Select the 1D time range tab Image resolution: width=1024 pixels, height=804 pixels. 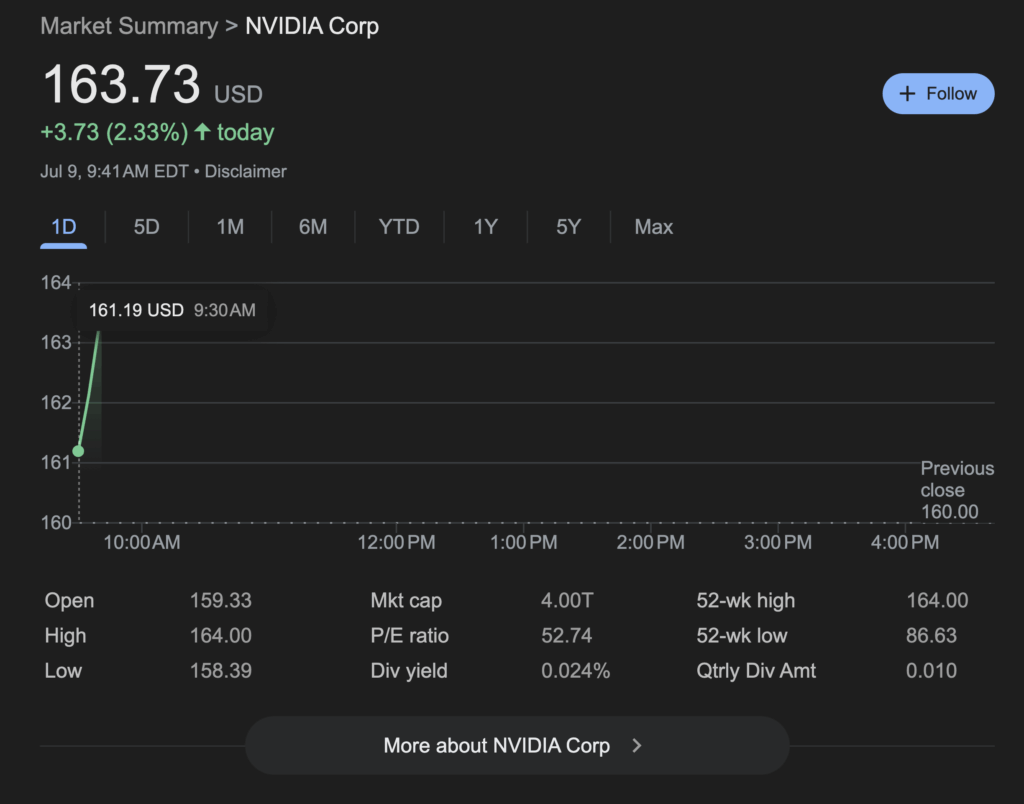coord(63,227)
